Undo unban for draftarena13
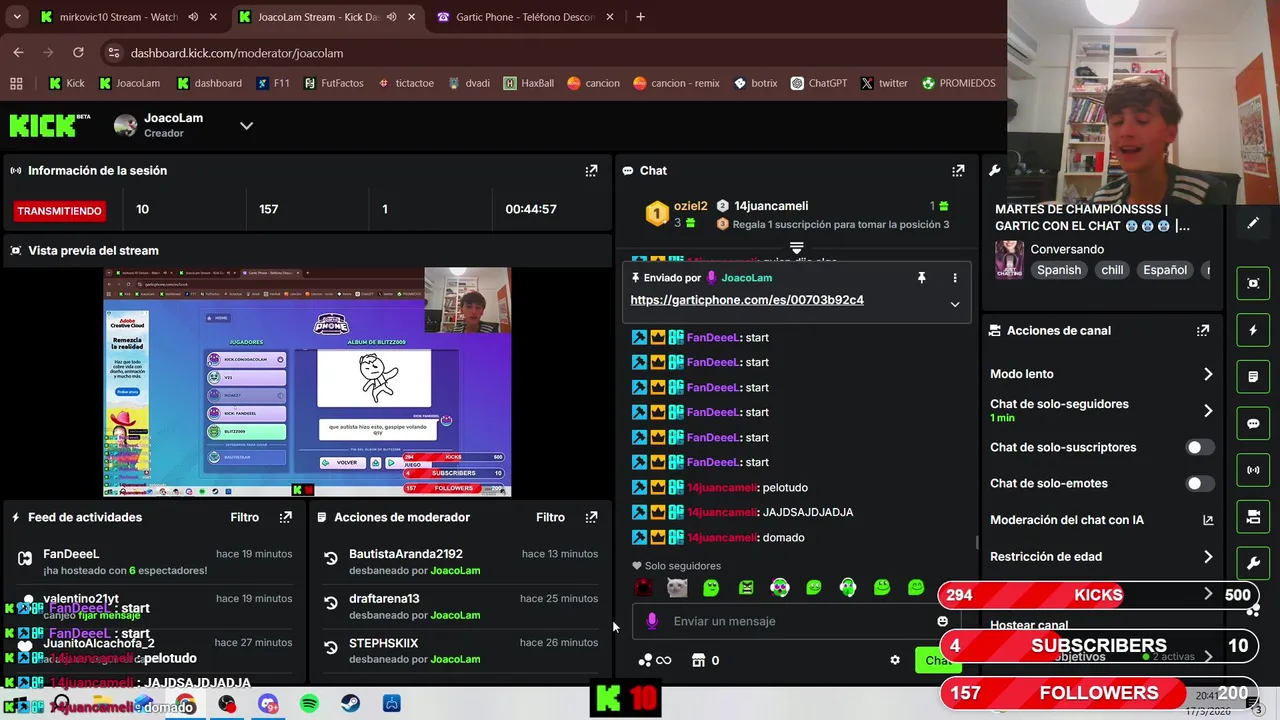The width and height of the screenshot is (1280, 720). coord(331,603)
